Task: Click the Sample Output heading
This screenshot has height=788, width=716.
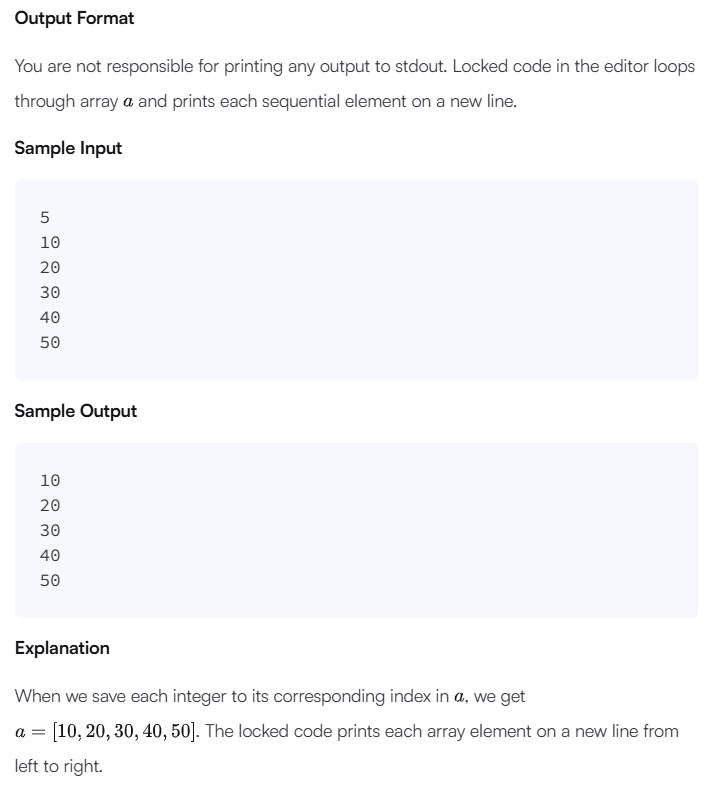Action: point(76,411)
